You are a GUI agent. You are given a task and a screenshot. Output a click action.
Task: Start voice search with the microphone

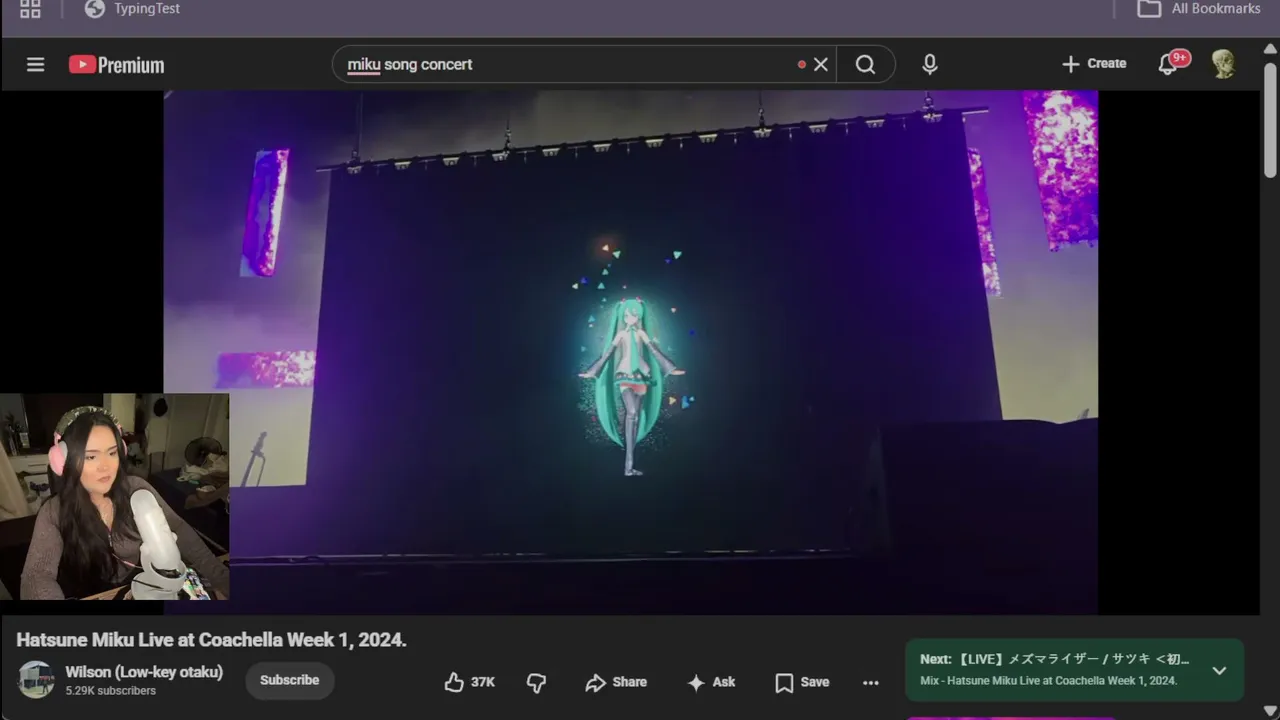[x=930, y=64]
